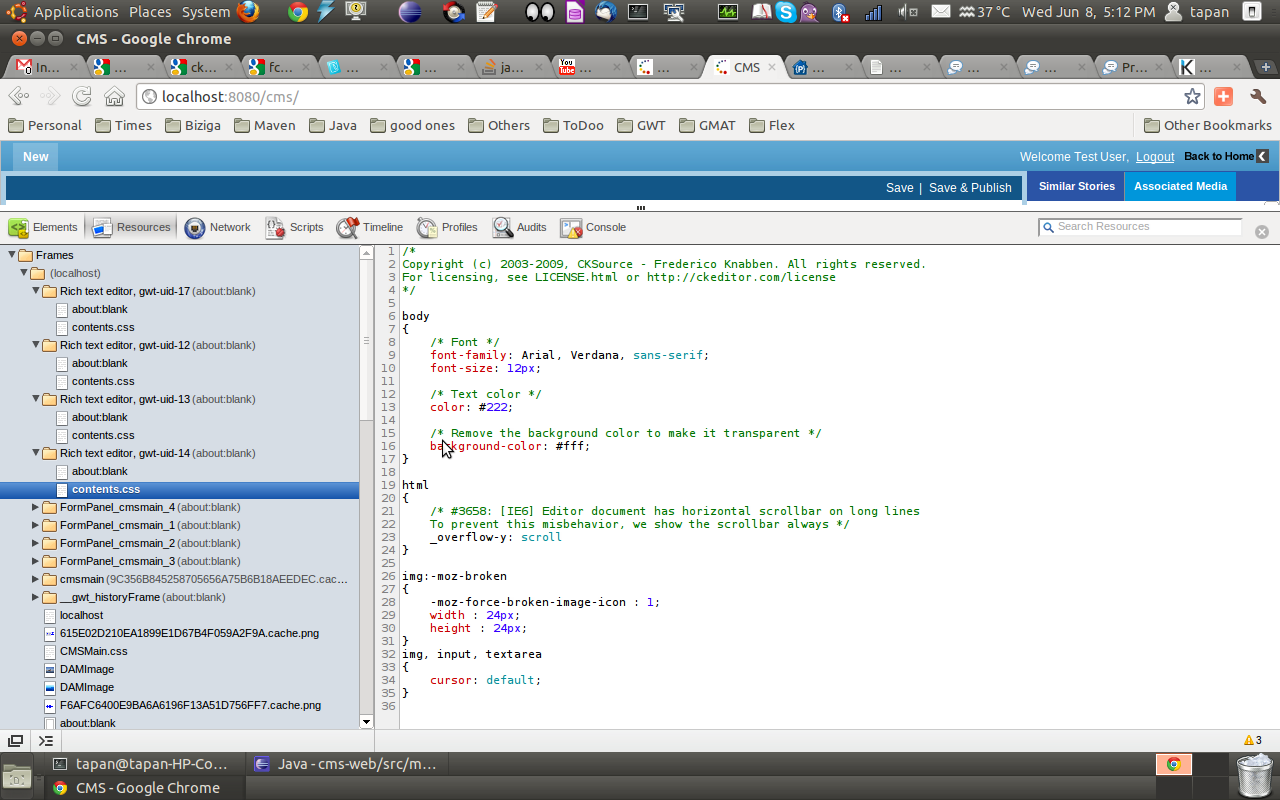
Task: Click the Chrome wrench settings icon
Action: click(1258, 97)
